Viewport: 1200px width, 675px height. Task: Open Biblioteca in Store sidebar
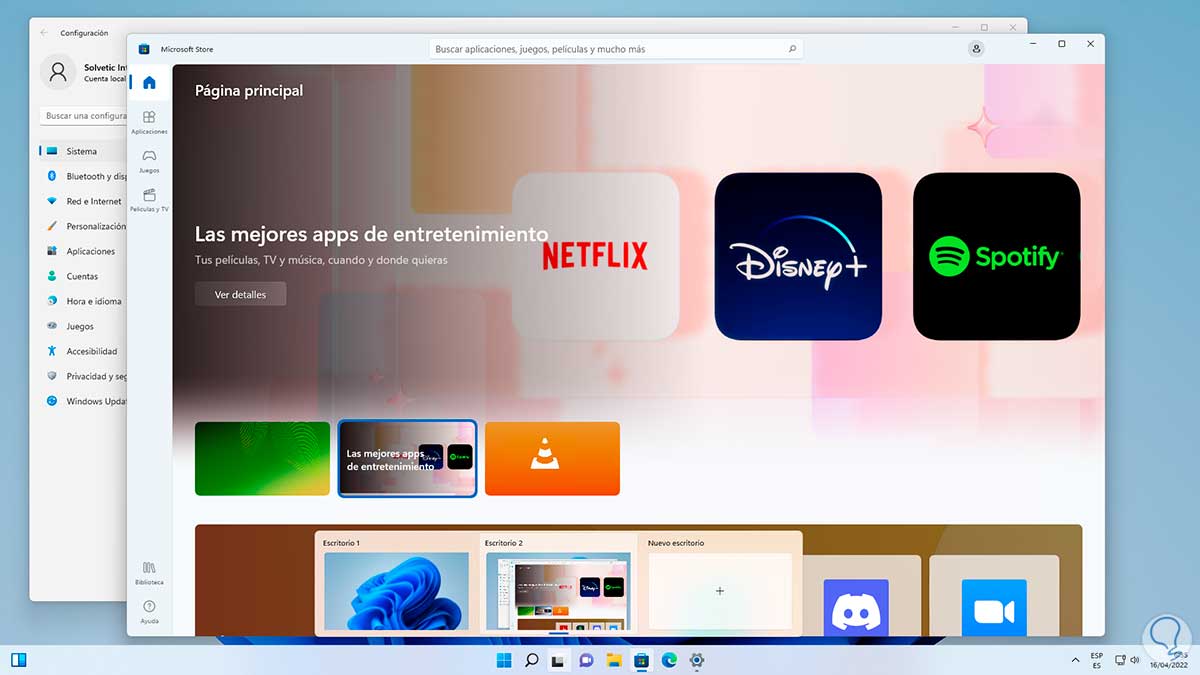[x=149, y=572]
